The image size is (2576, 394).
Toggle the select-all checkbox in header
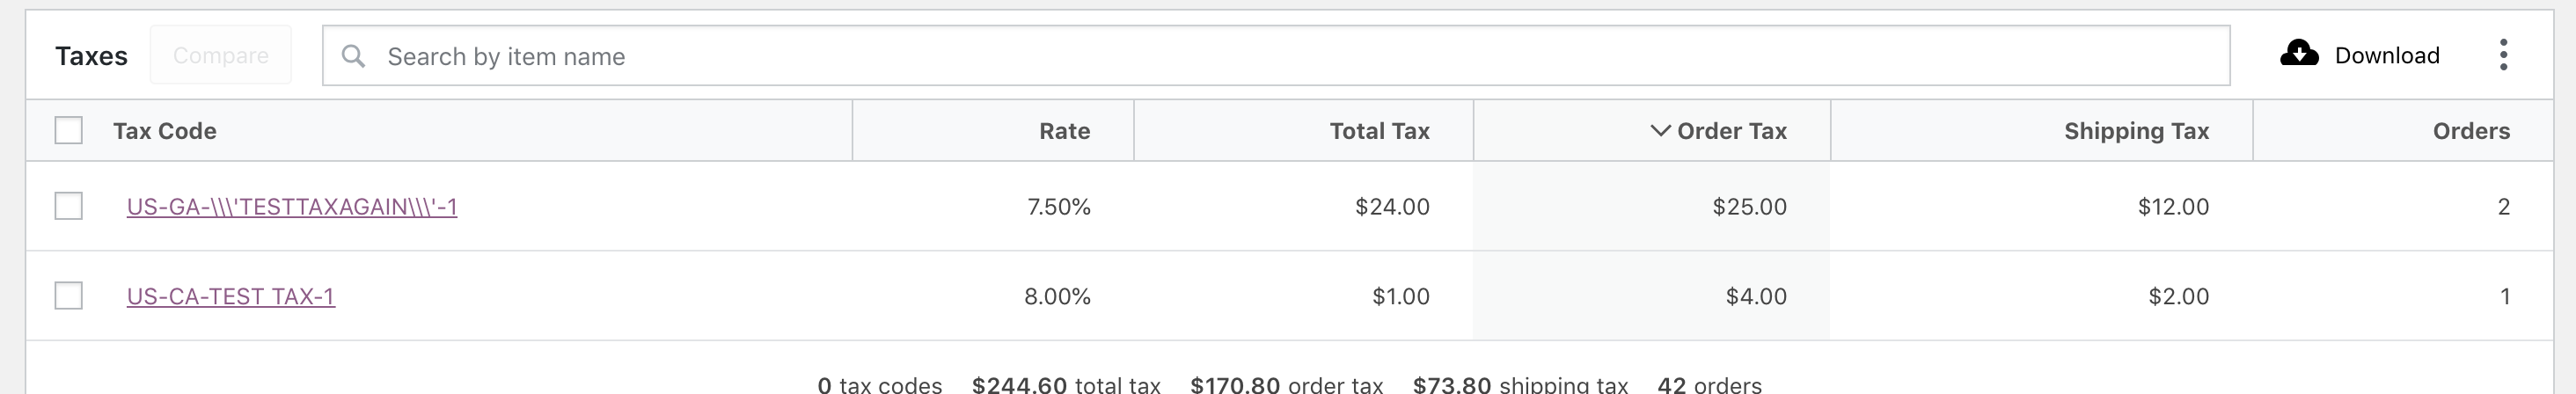click(x=68, y=130)
